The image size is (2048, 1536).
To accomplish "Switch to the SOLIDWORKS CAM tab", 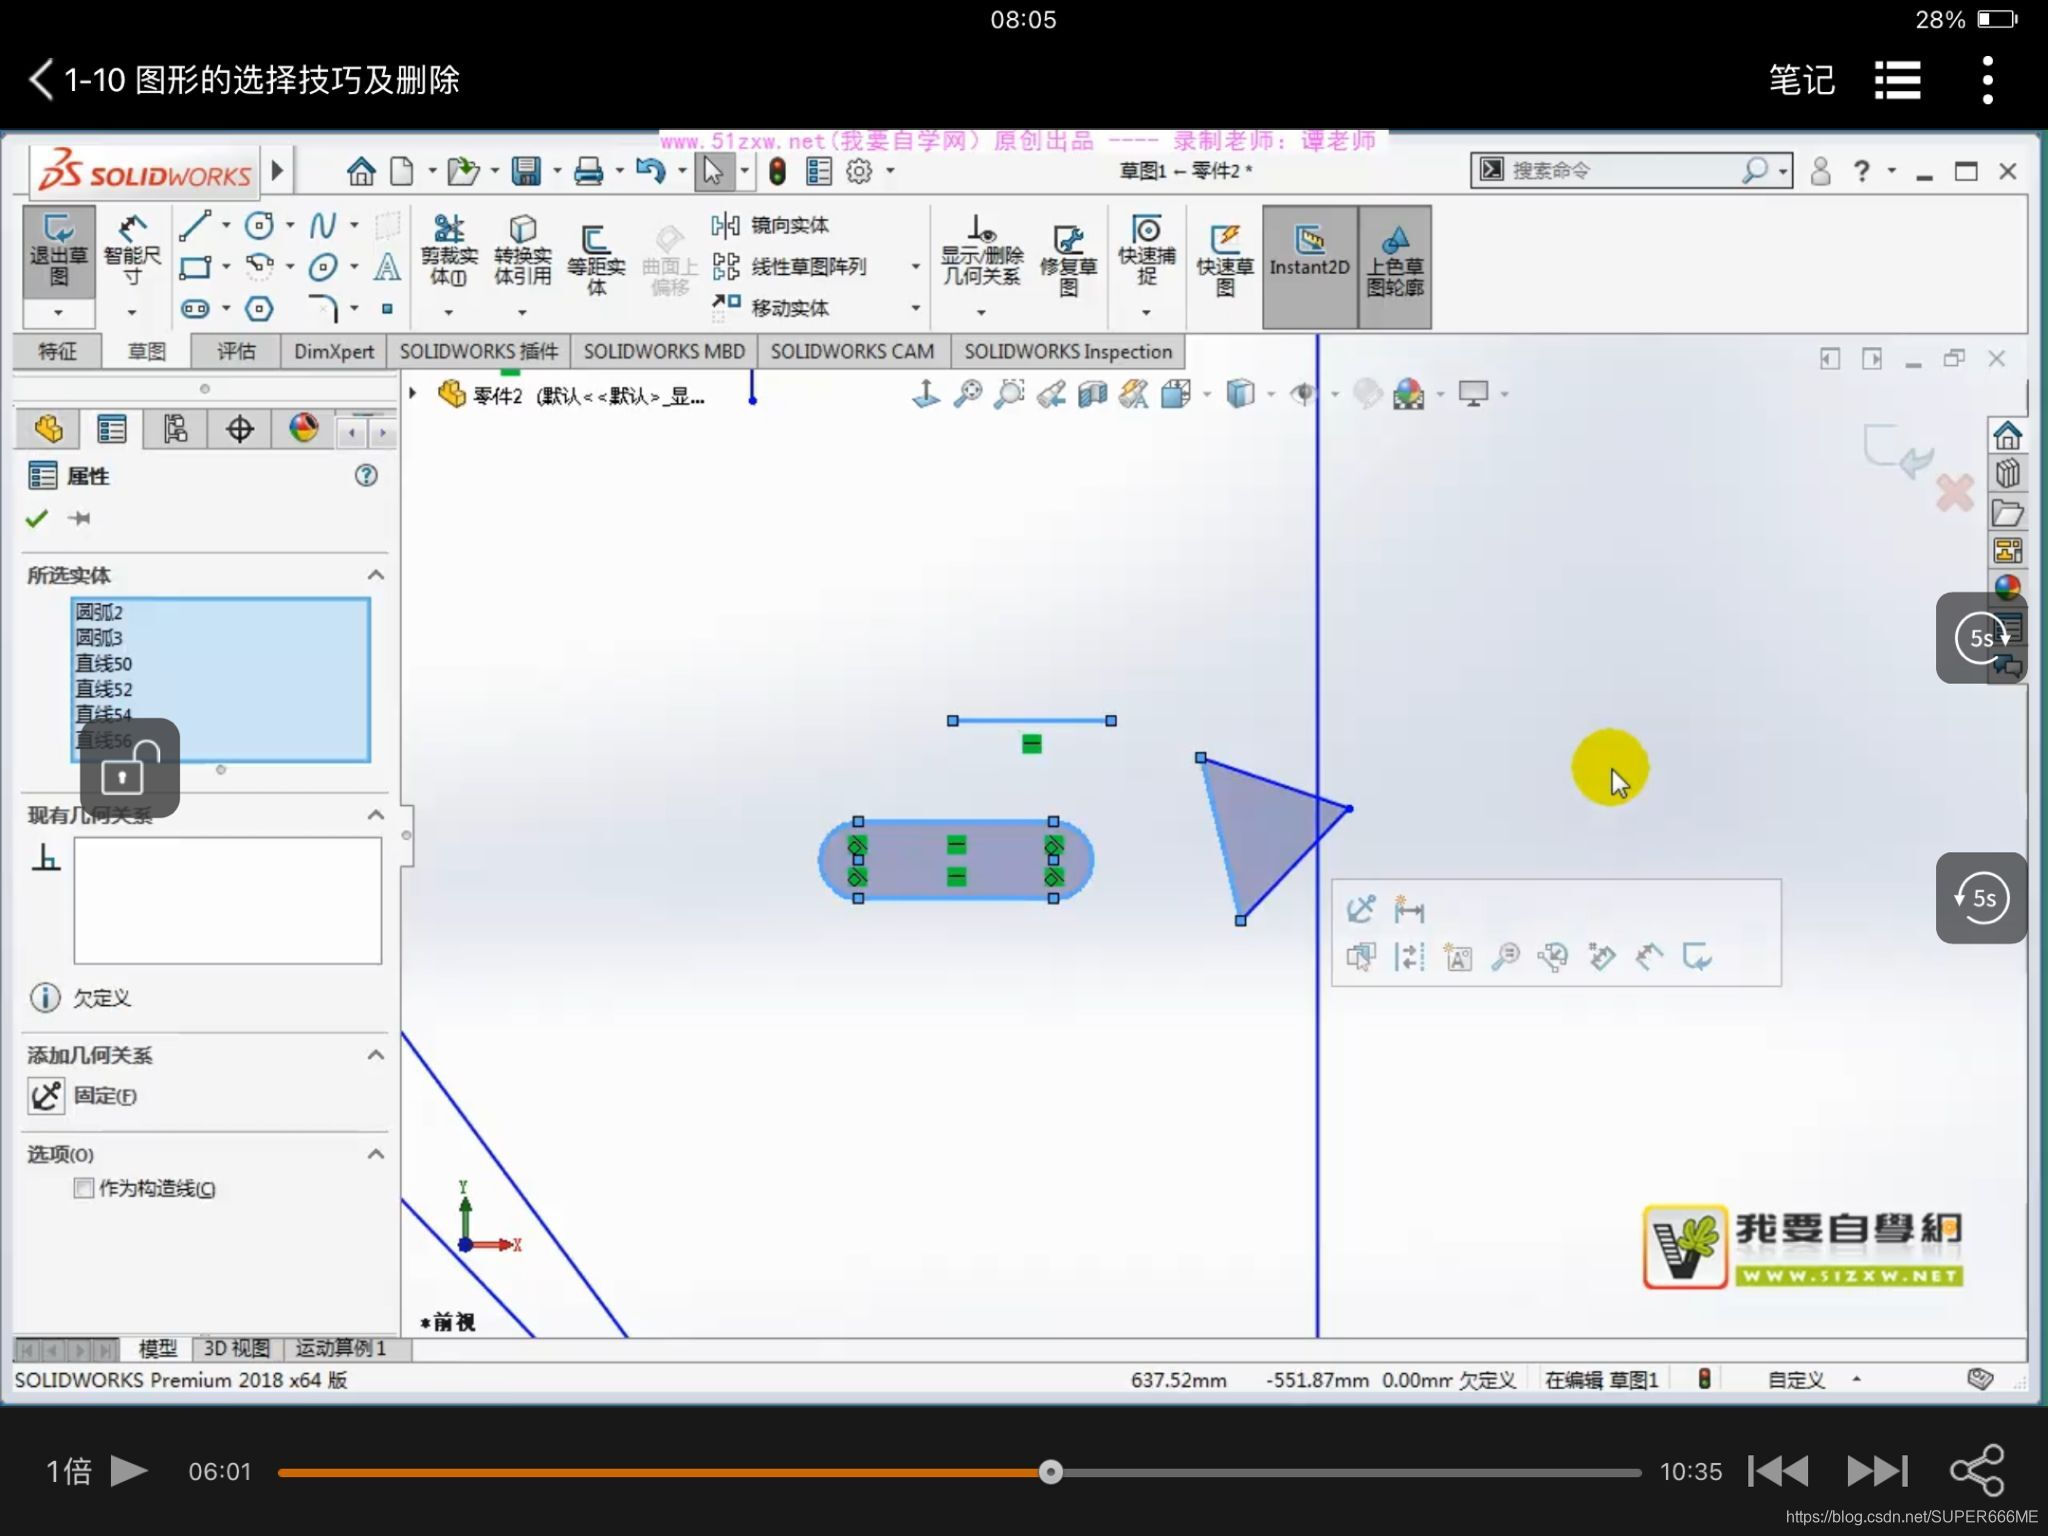I will coord(852,352).
